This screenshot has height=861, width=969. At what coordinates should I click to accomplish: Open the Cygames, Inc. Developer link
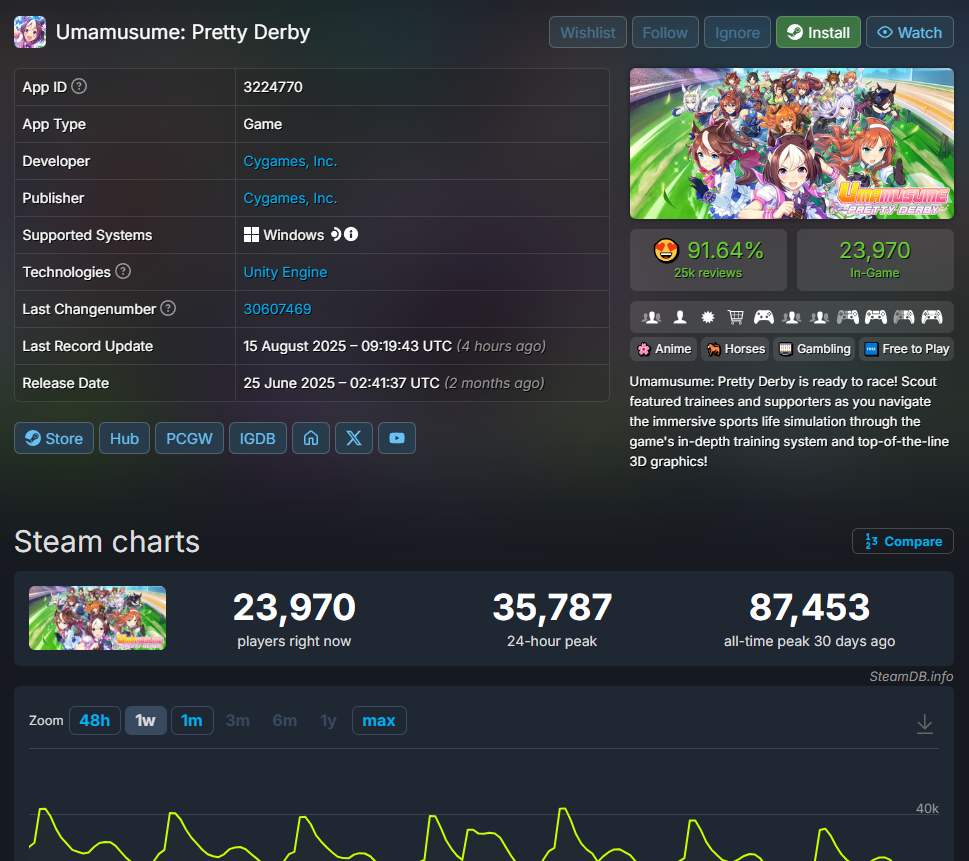pos(290,161)
